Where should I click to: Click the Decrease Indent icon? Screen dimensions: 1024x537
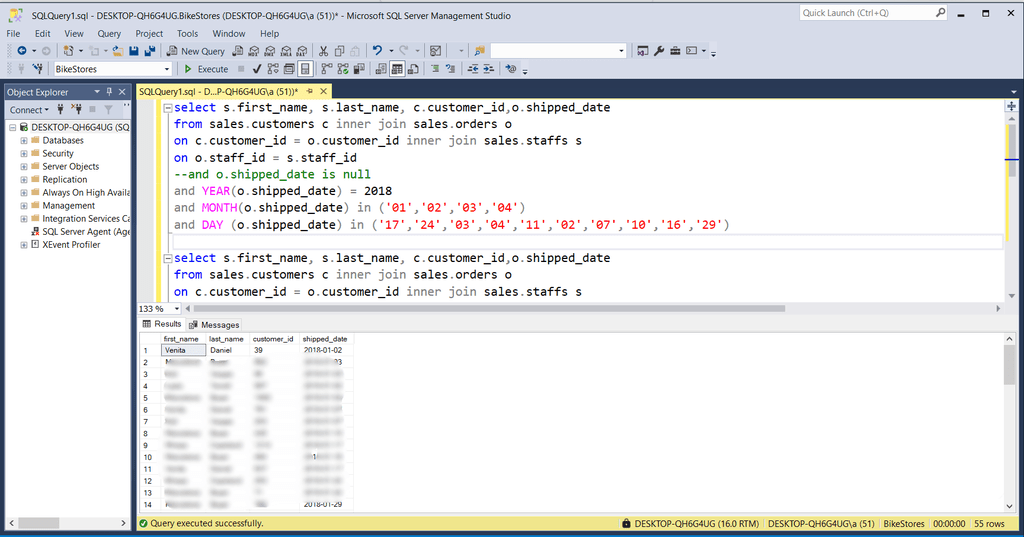(473, 69)
